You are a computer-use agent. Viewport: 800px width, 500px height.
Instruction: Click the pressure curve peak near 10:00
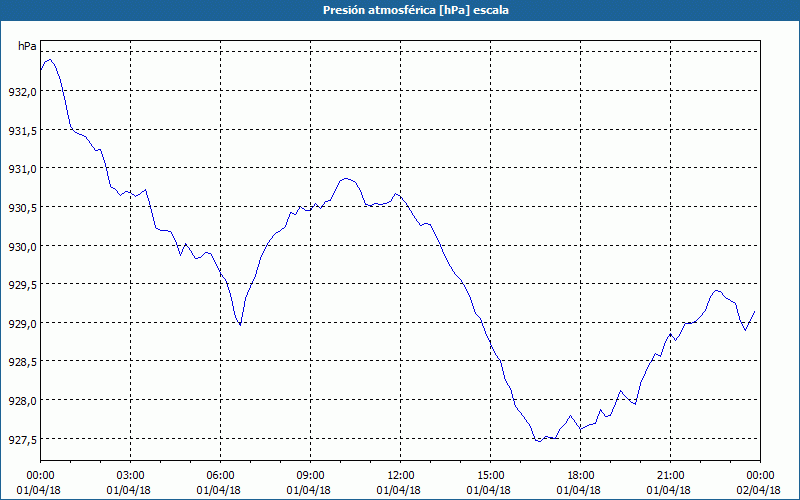(x=346, y=179)
